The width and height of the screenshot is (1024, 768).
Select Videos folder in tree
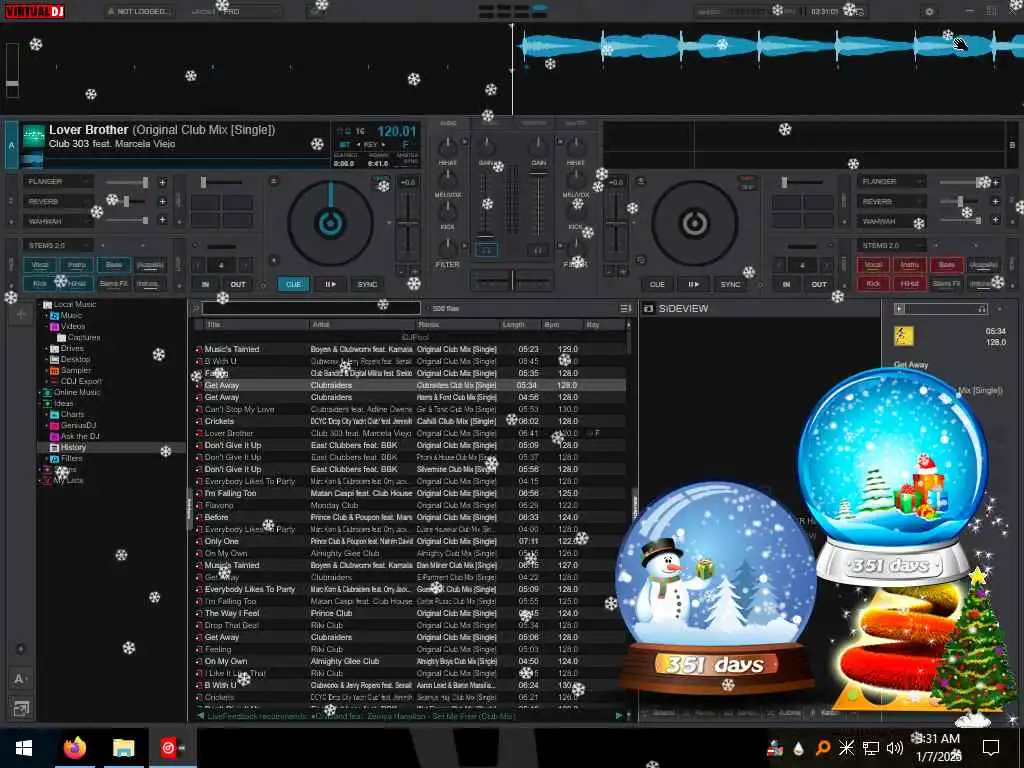tap(72, 326)
